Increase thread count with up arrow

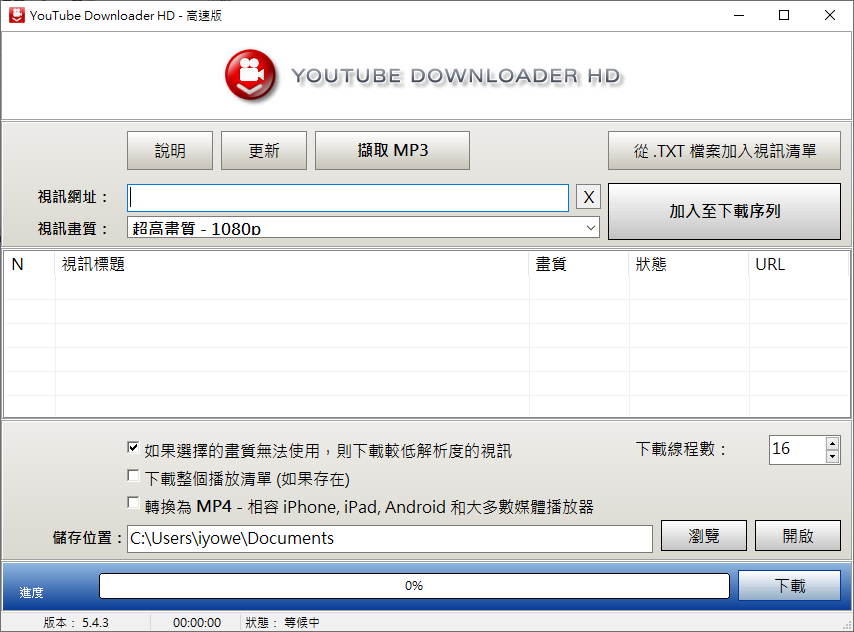click(x=832, y=443)
